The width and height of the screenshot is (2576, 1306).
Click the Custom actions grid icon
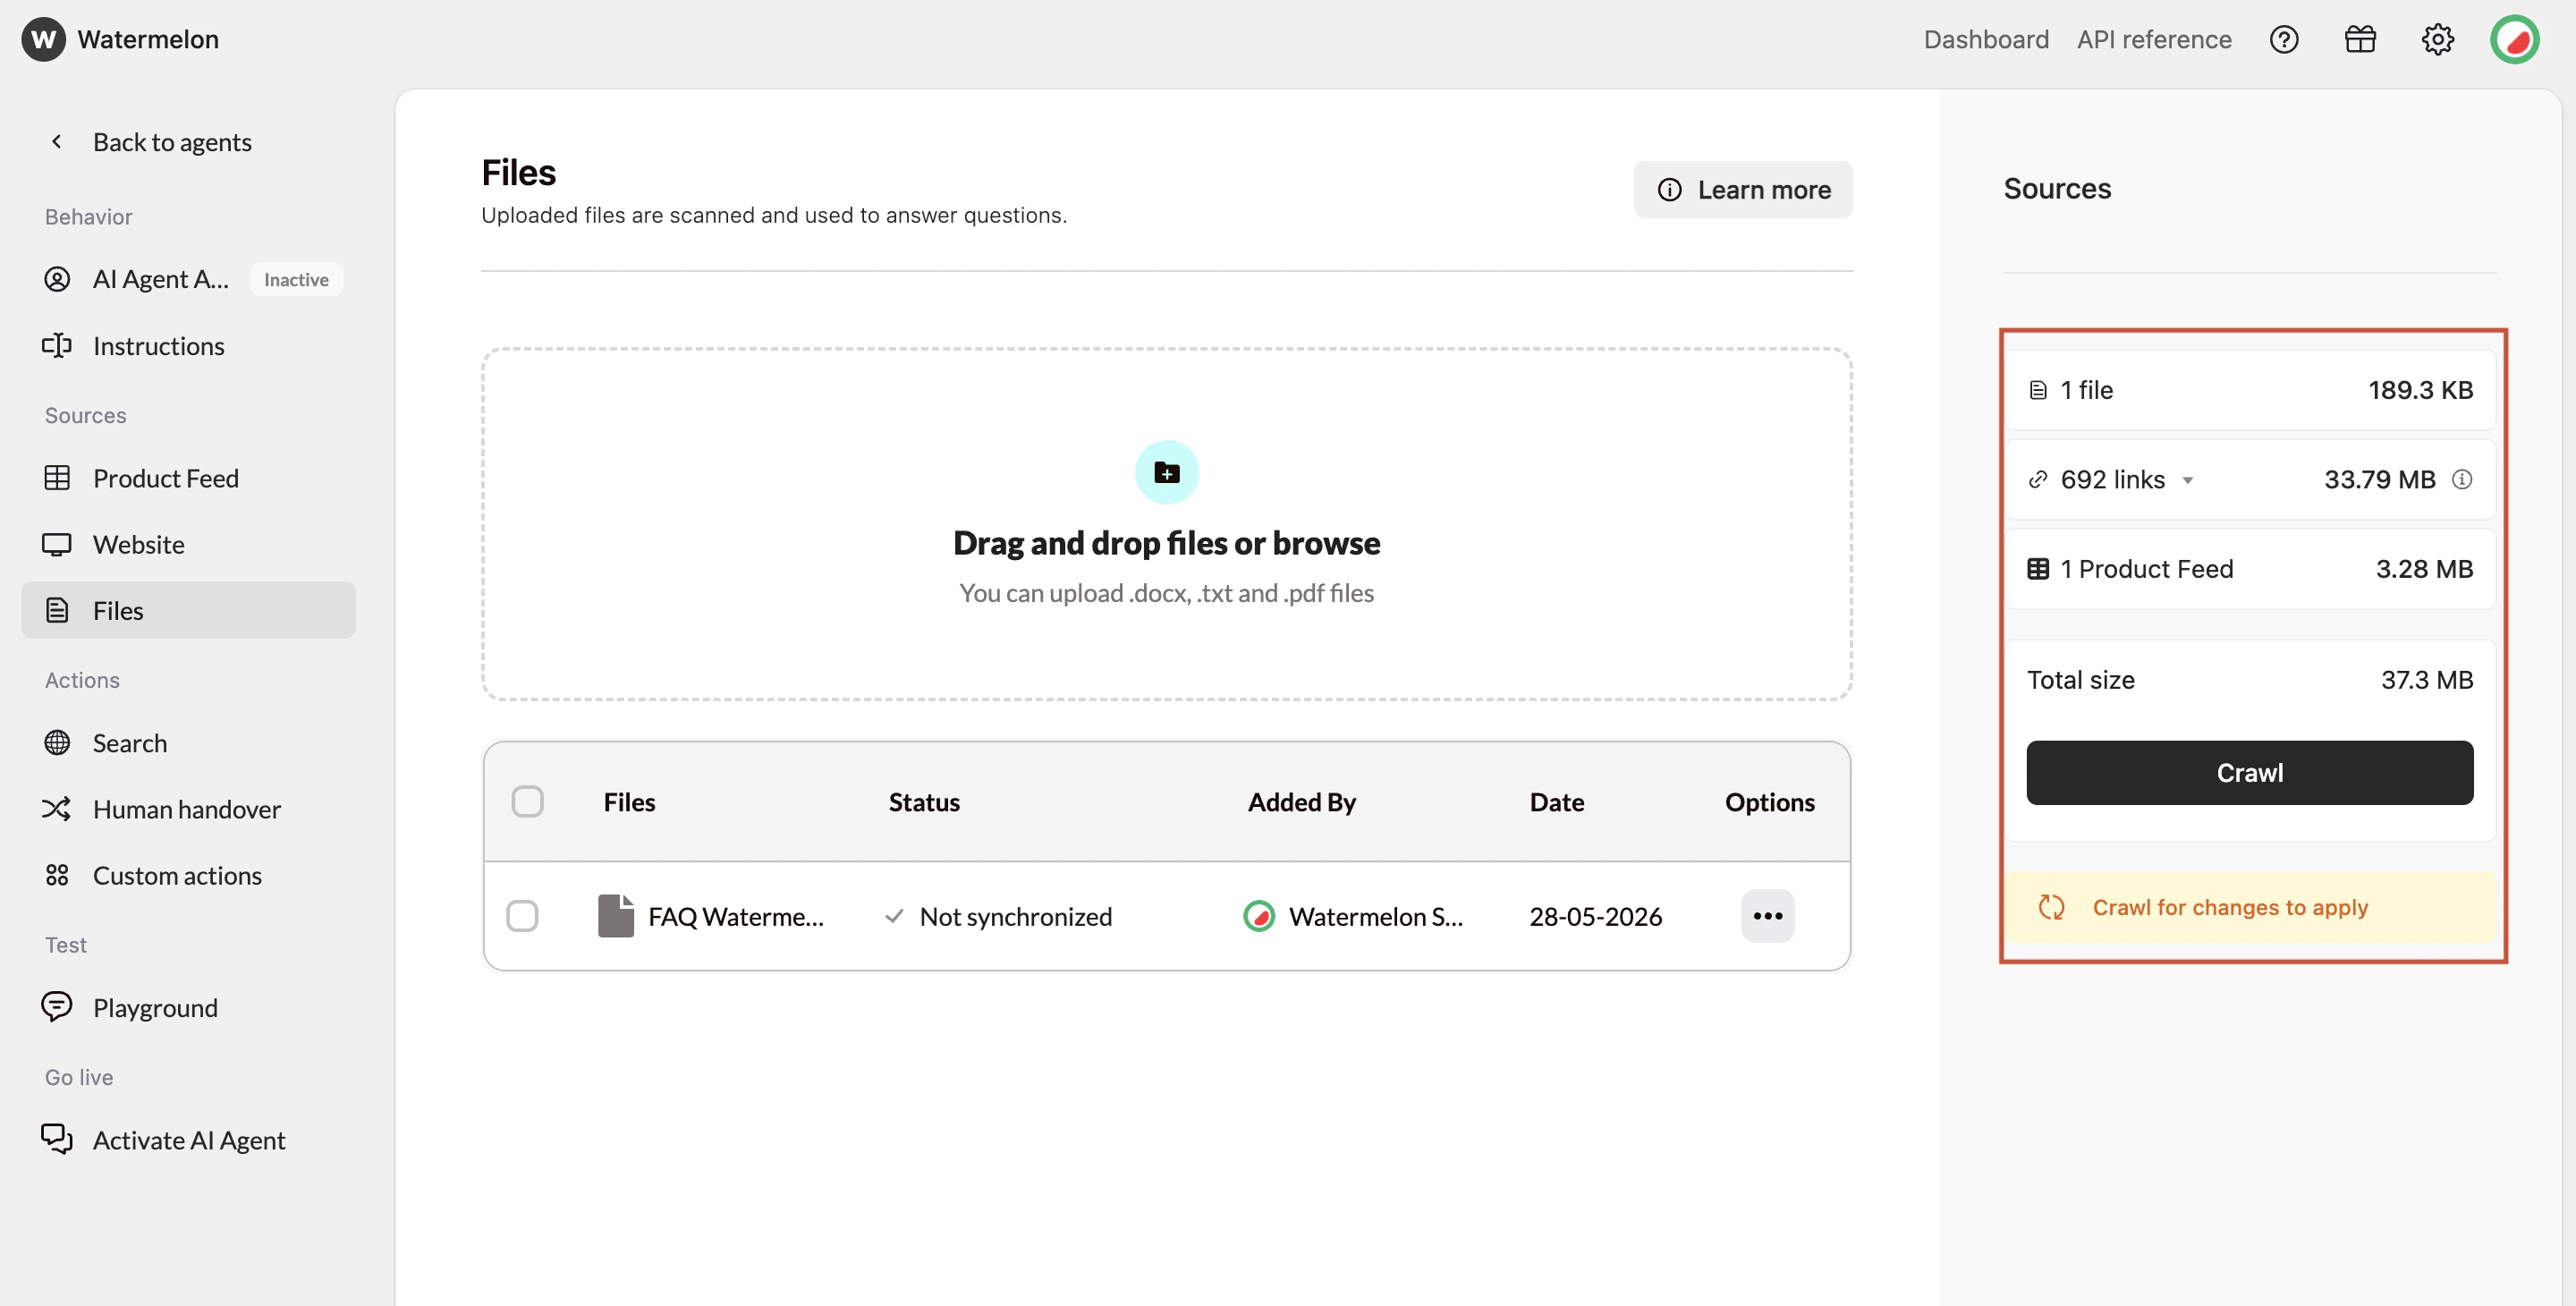[57, 875]
